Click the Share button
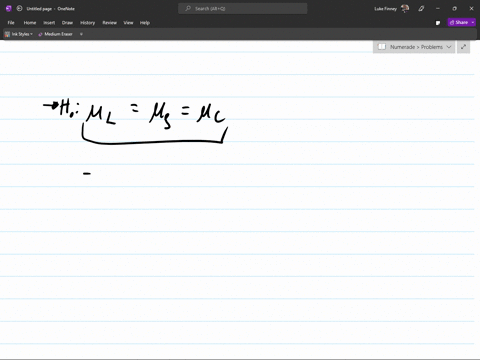This screenshot has width=480, height=360. (459, 22)
